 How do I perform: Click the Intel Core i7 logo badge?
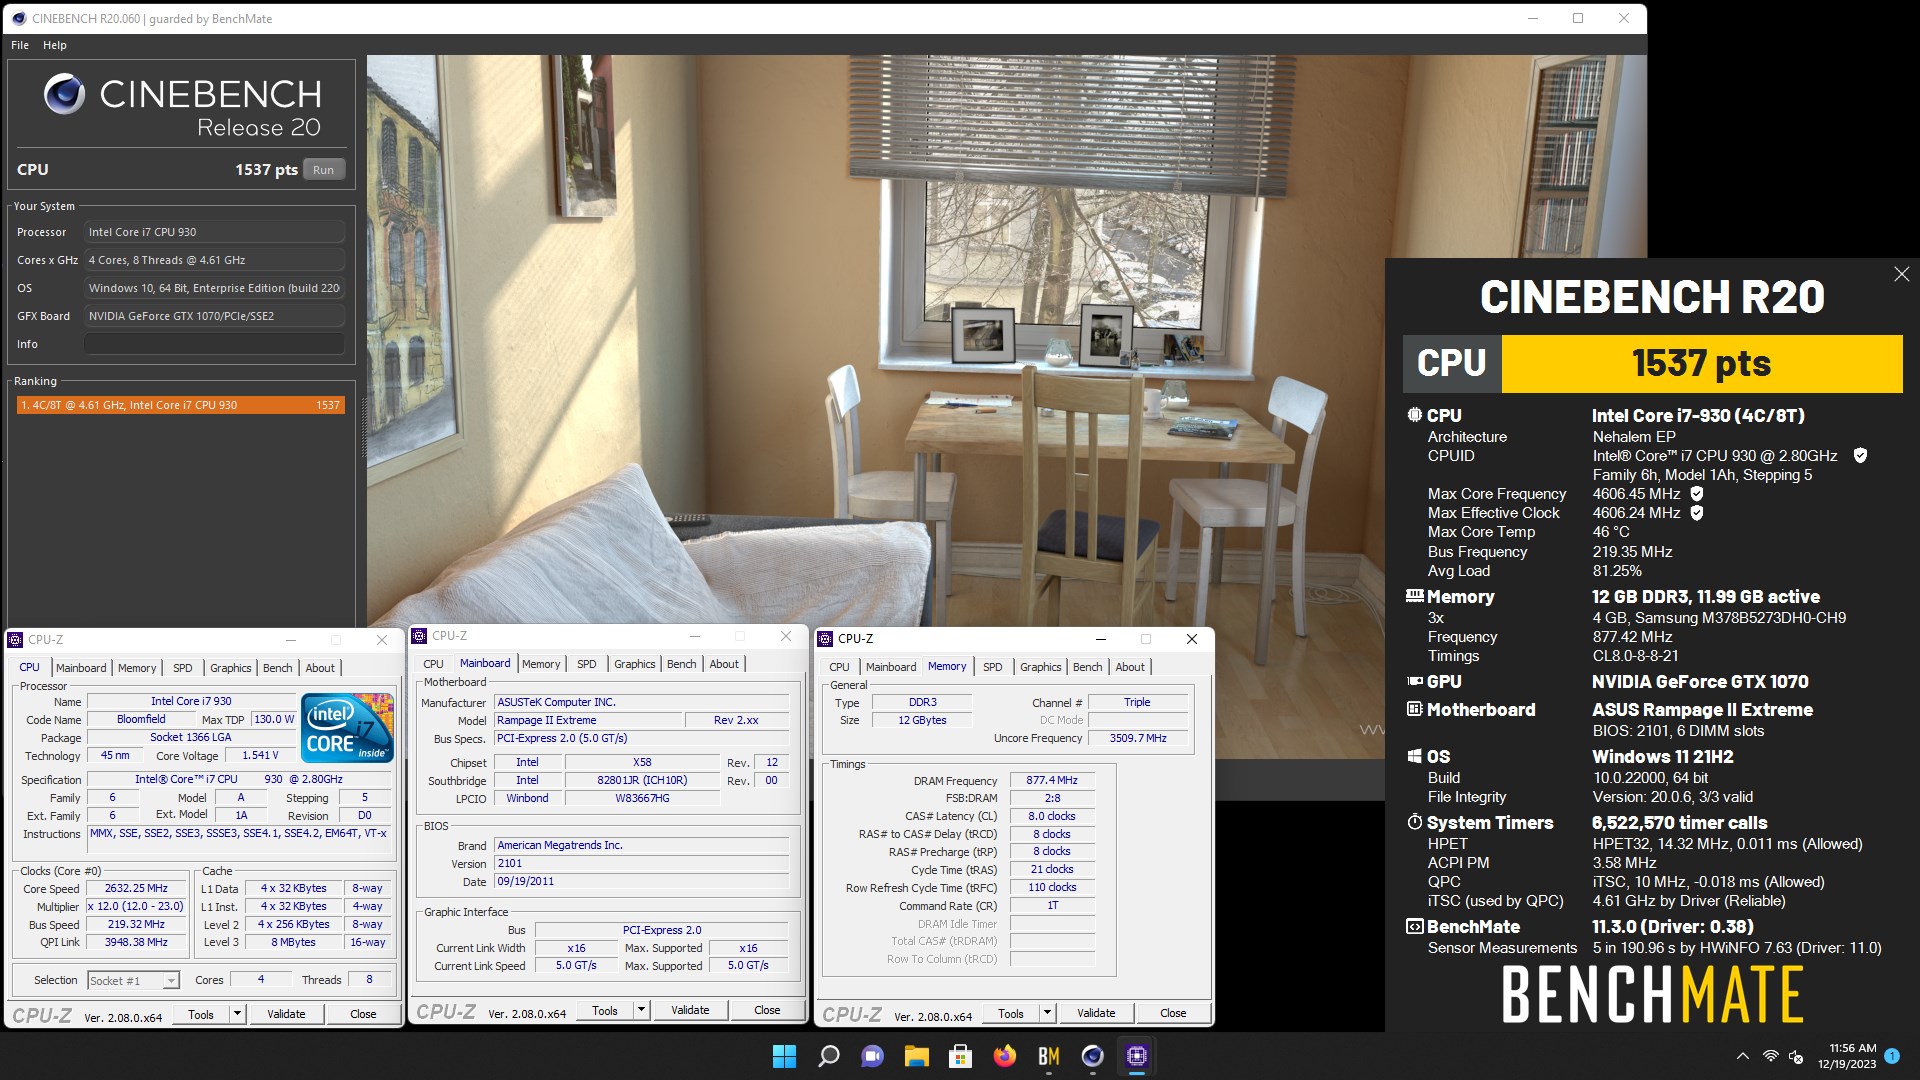(x=347, y=728)
